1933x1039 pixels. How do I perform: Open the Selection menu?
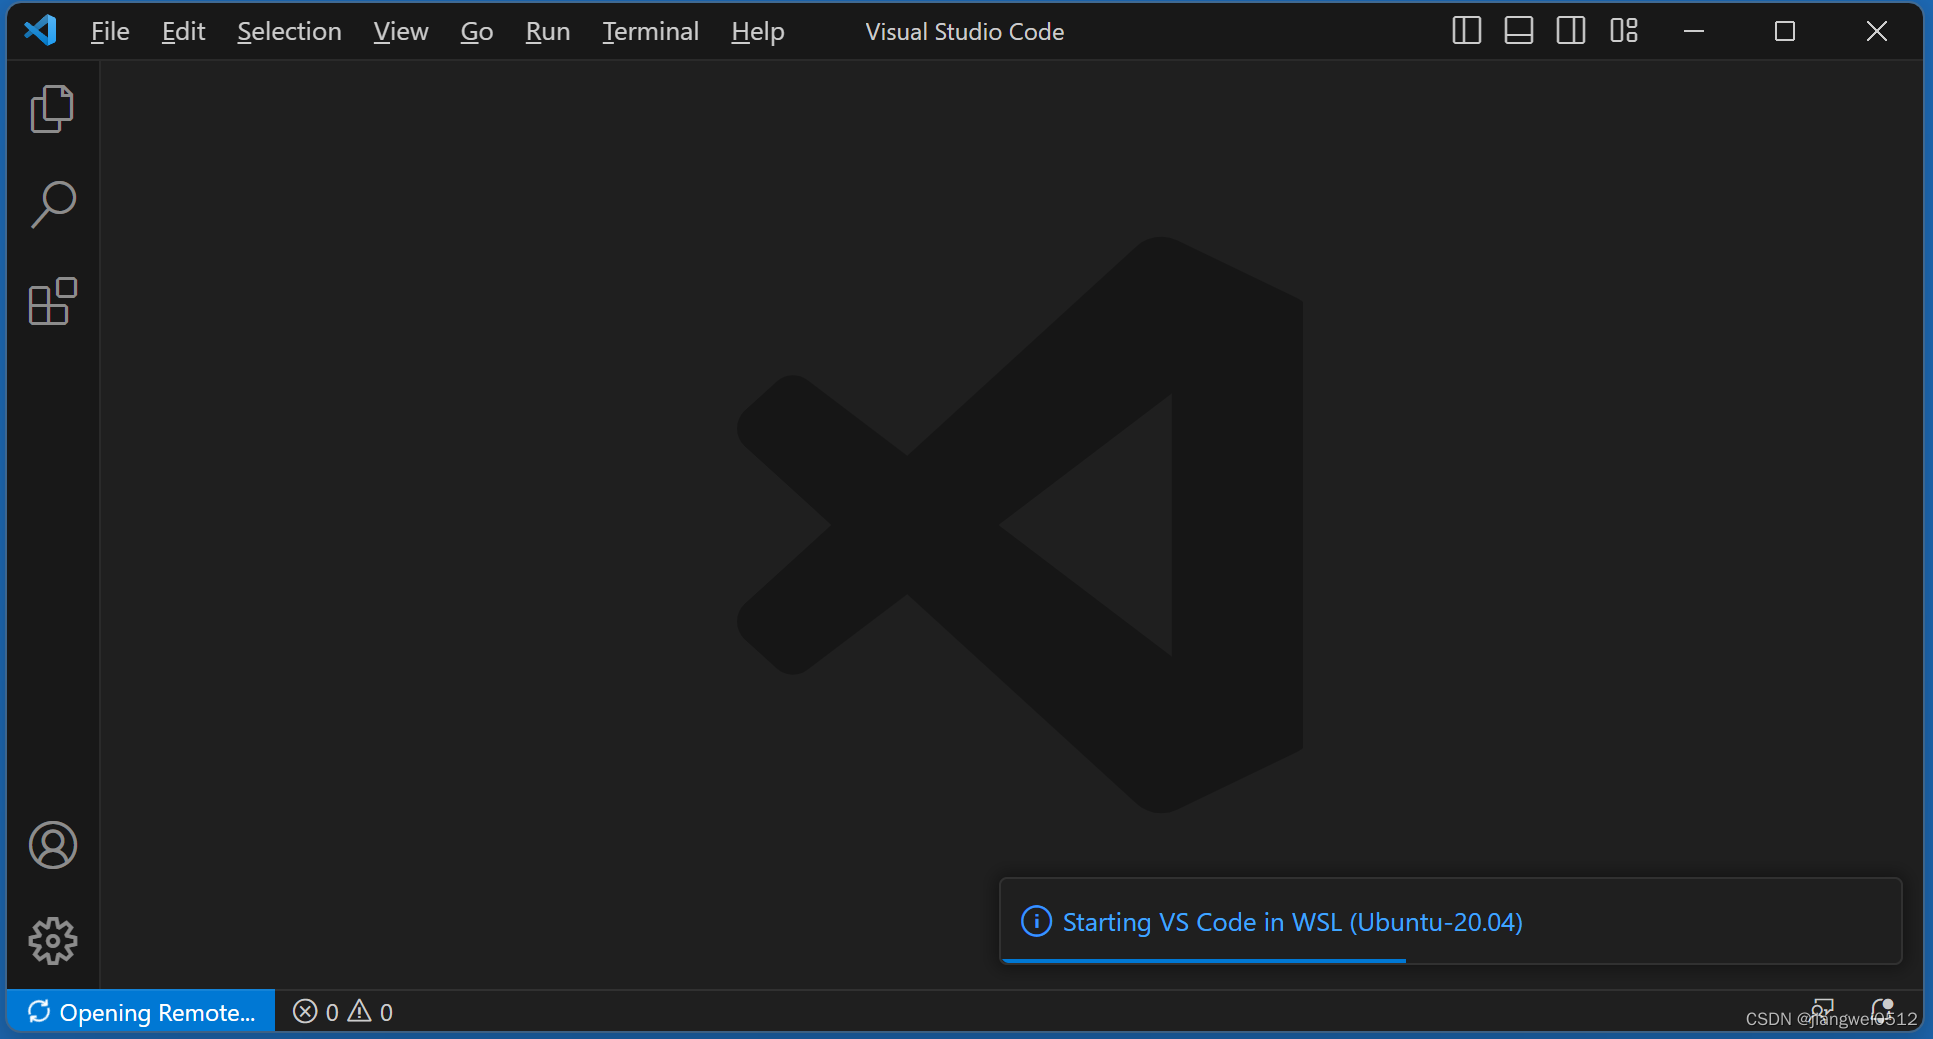[289, 32]
